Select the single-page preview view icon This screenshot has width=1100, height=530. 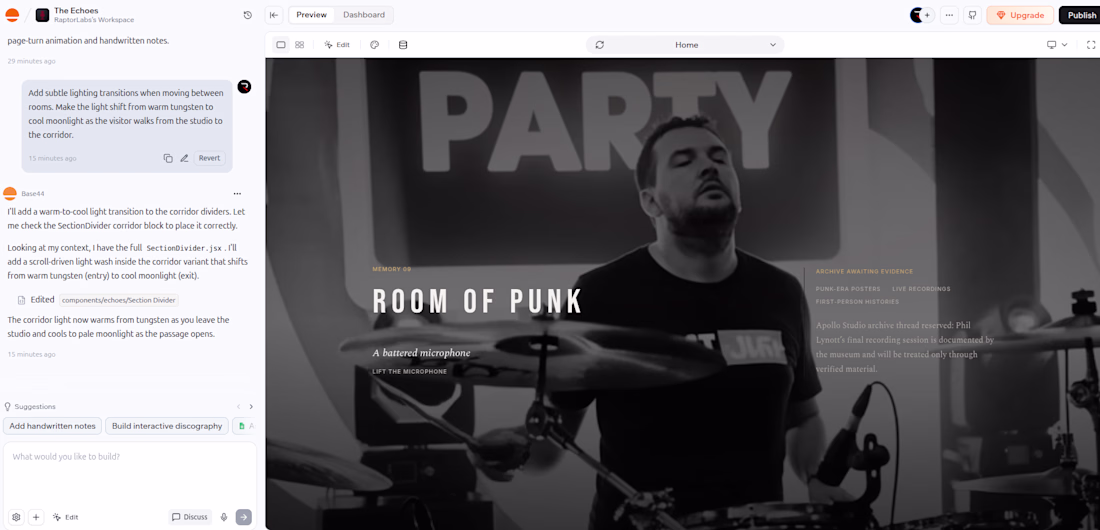(281, 45)
